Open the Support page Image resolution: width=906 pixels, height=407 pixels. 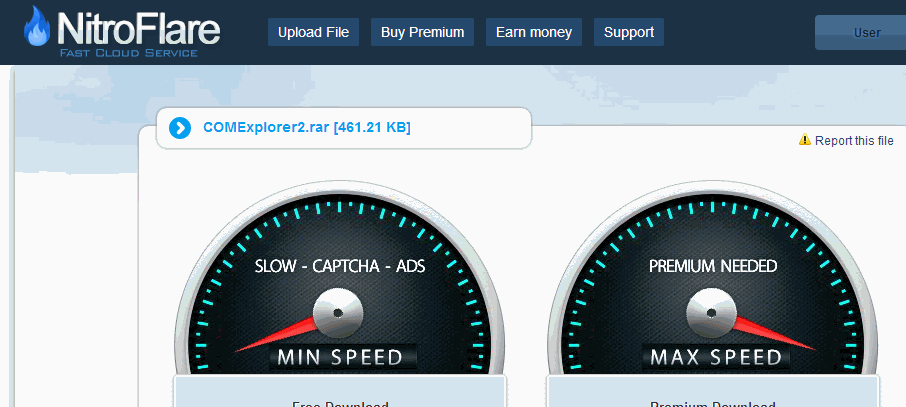click(x=629, y=32)
